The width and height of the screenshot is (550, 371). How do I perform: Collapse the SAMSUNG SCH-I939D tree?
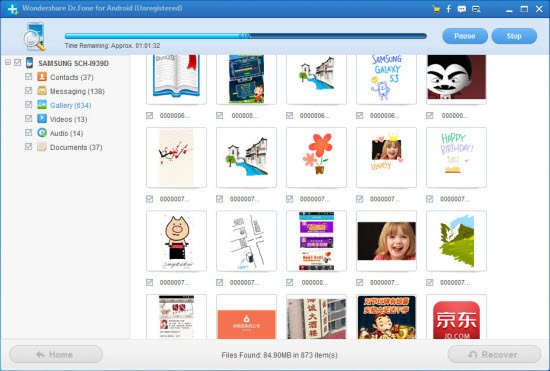(x=8, y=62)
